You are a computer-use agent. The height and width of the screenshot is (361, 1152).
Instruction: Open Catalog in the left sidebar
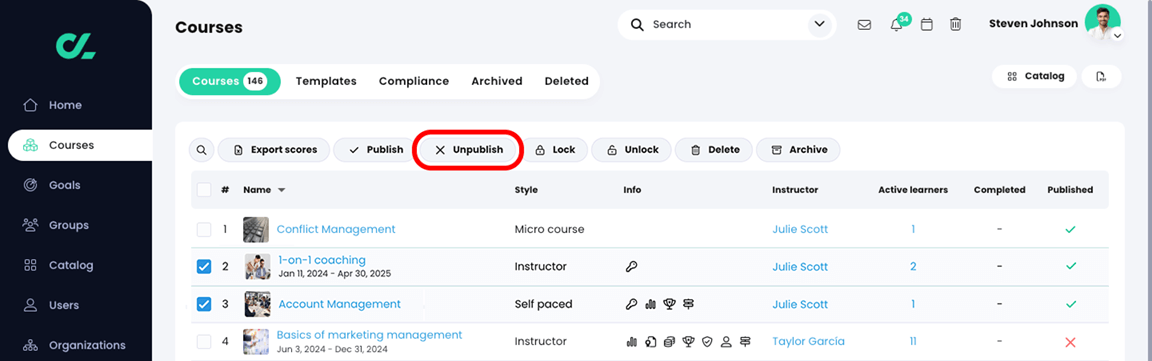pyautogui.click(x=71, y=265)
